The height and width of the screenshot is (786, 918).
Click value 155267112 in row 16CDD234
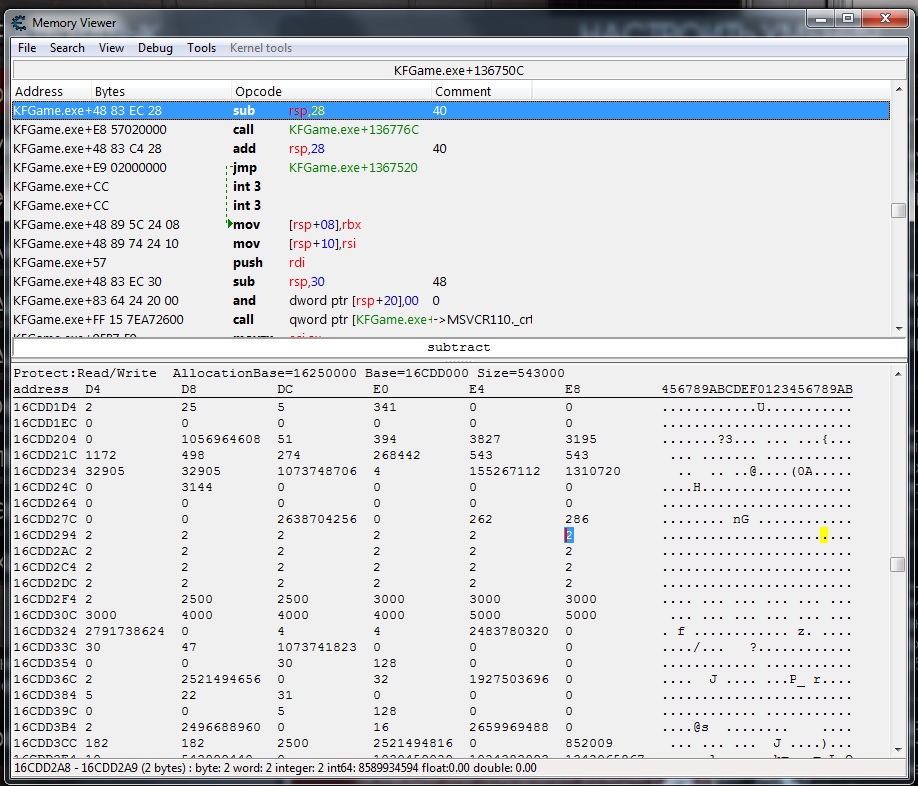pos(505,471)
